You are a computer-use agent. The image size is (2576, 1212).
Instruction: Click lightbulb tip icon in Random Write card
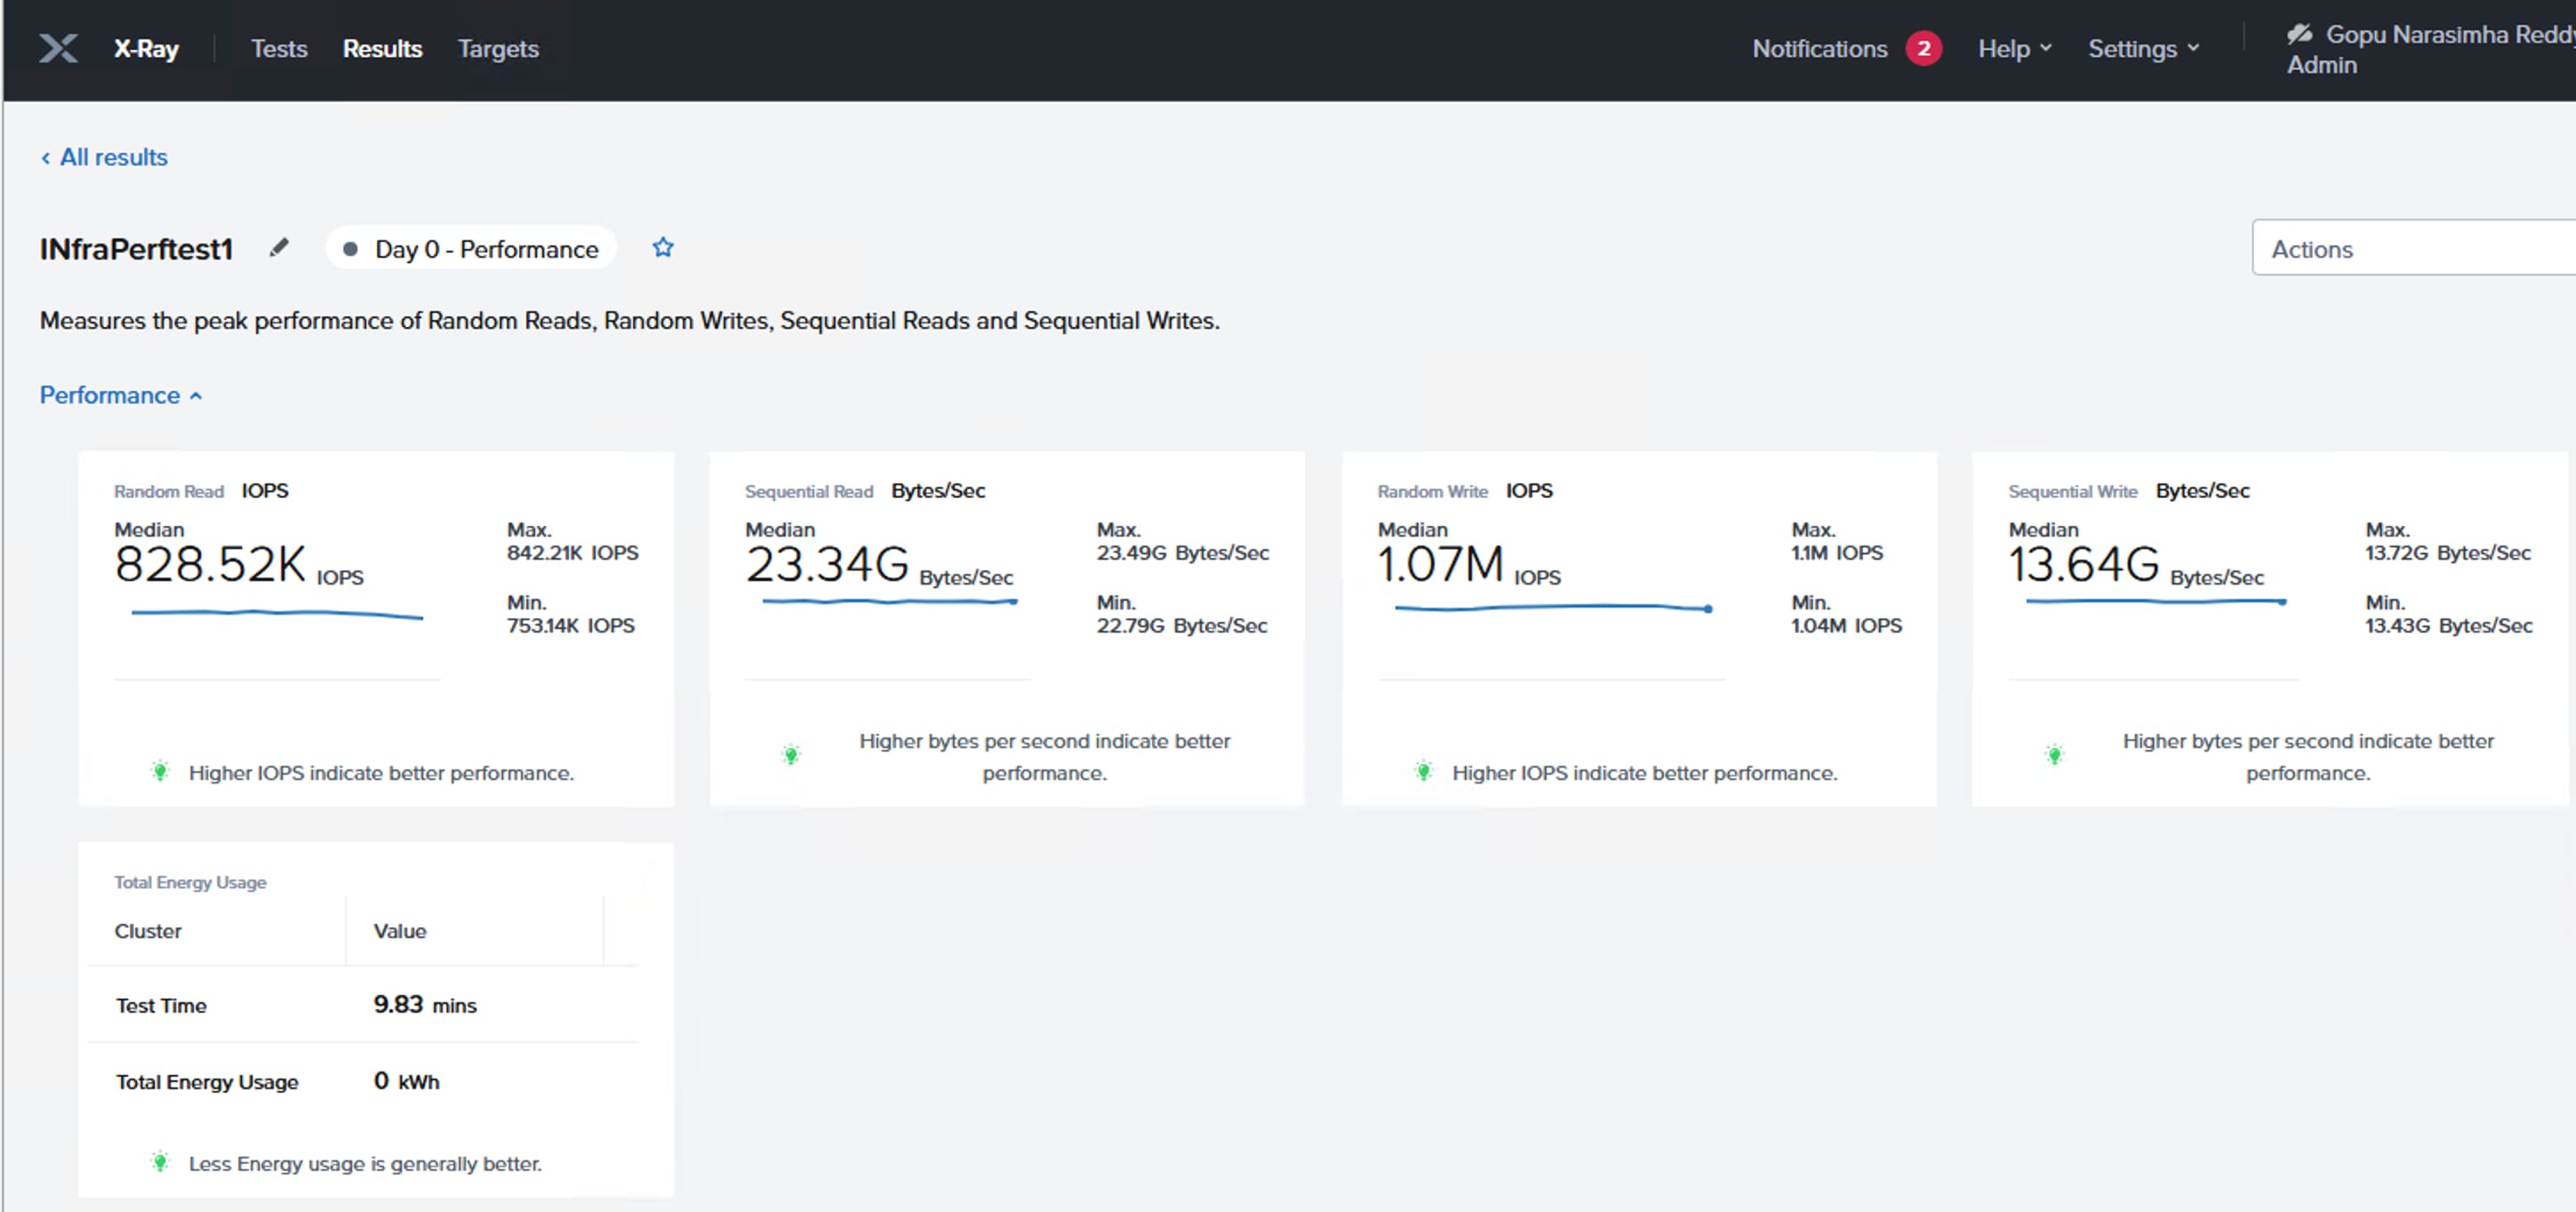1424,771
